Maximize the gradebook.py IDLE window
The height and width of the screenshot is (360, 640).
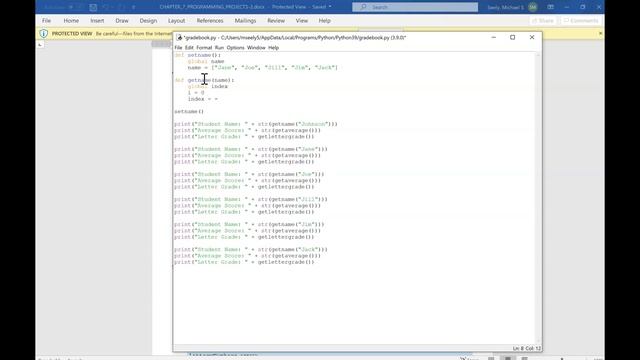tap(513, 37)
